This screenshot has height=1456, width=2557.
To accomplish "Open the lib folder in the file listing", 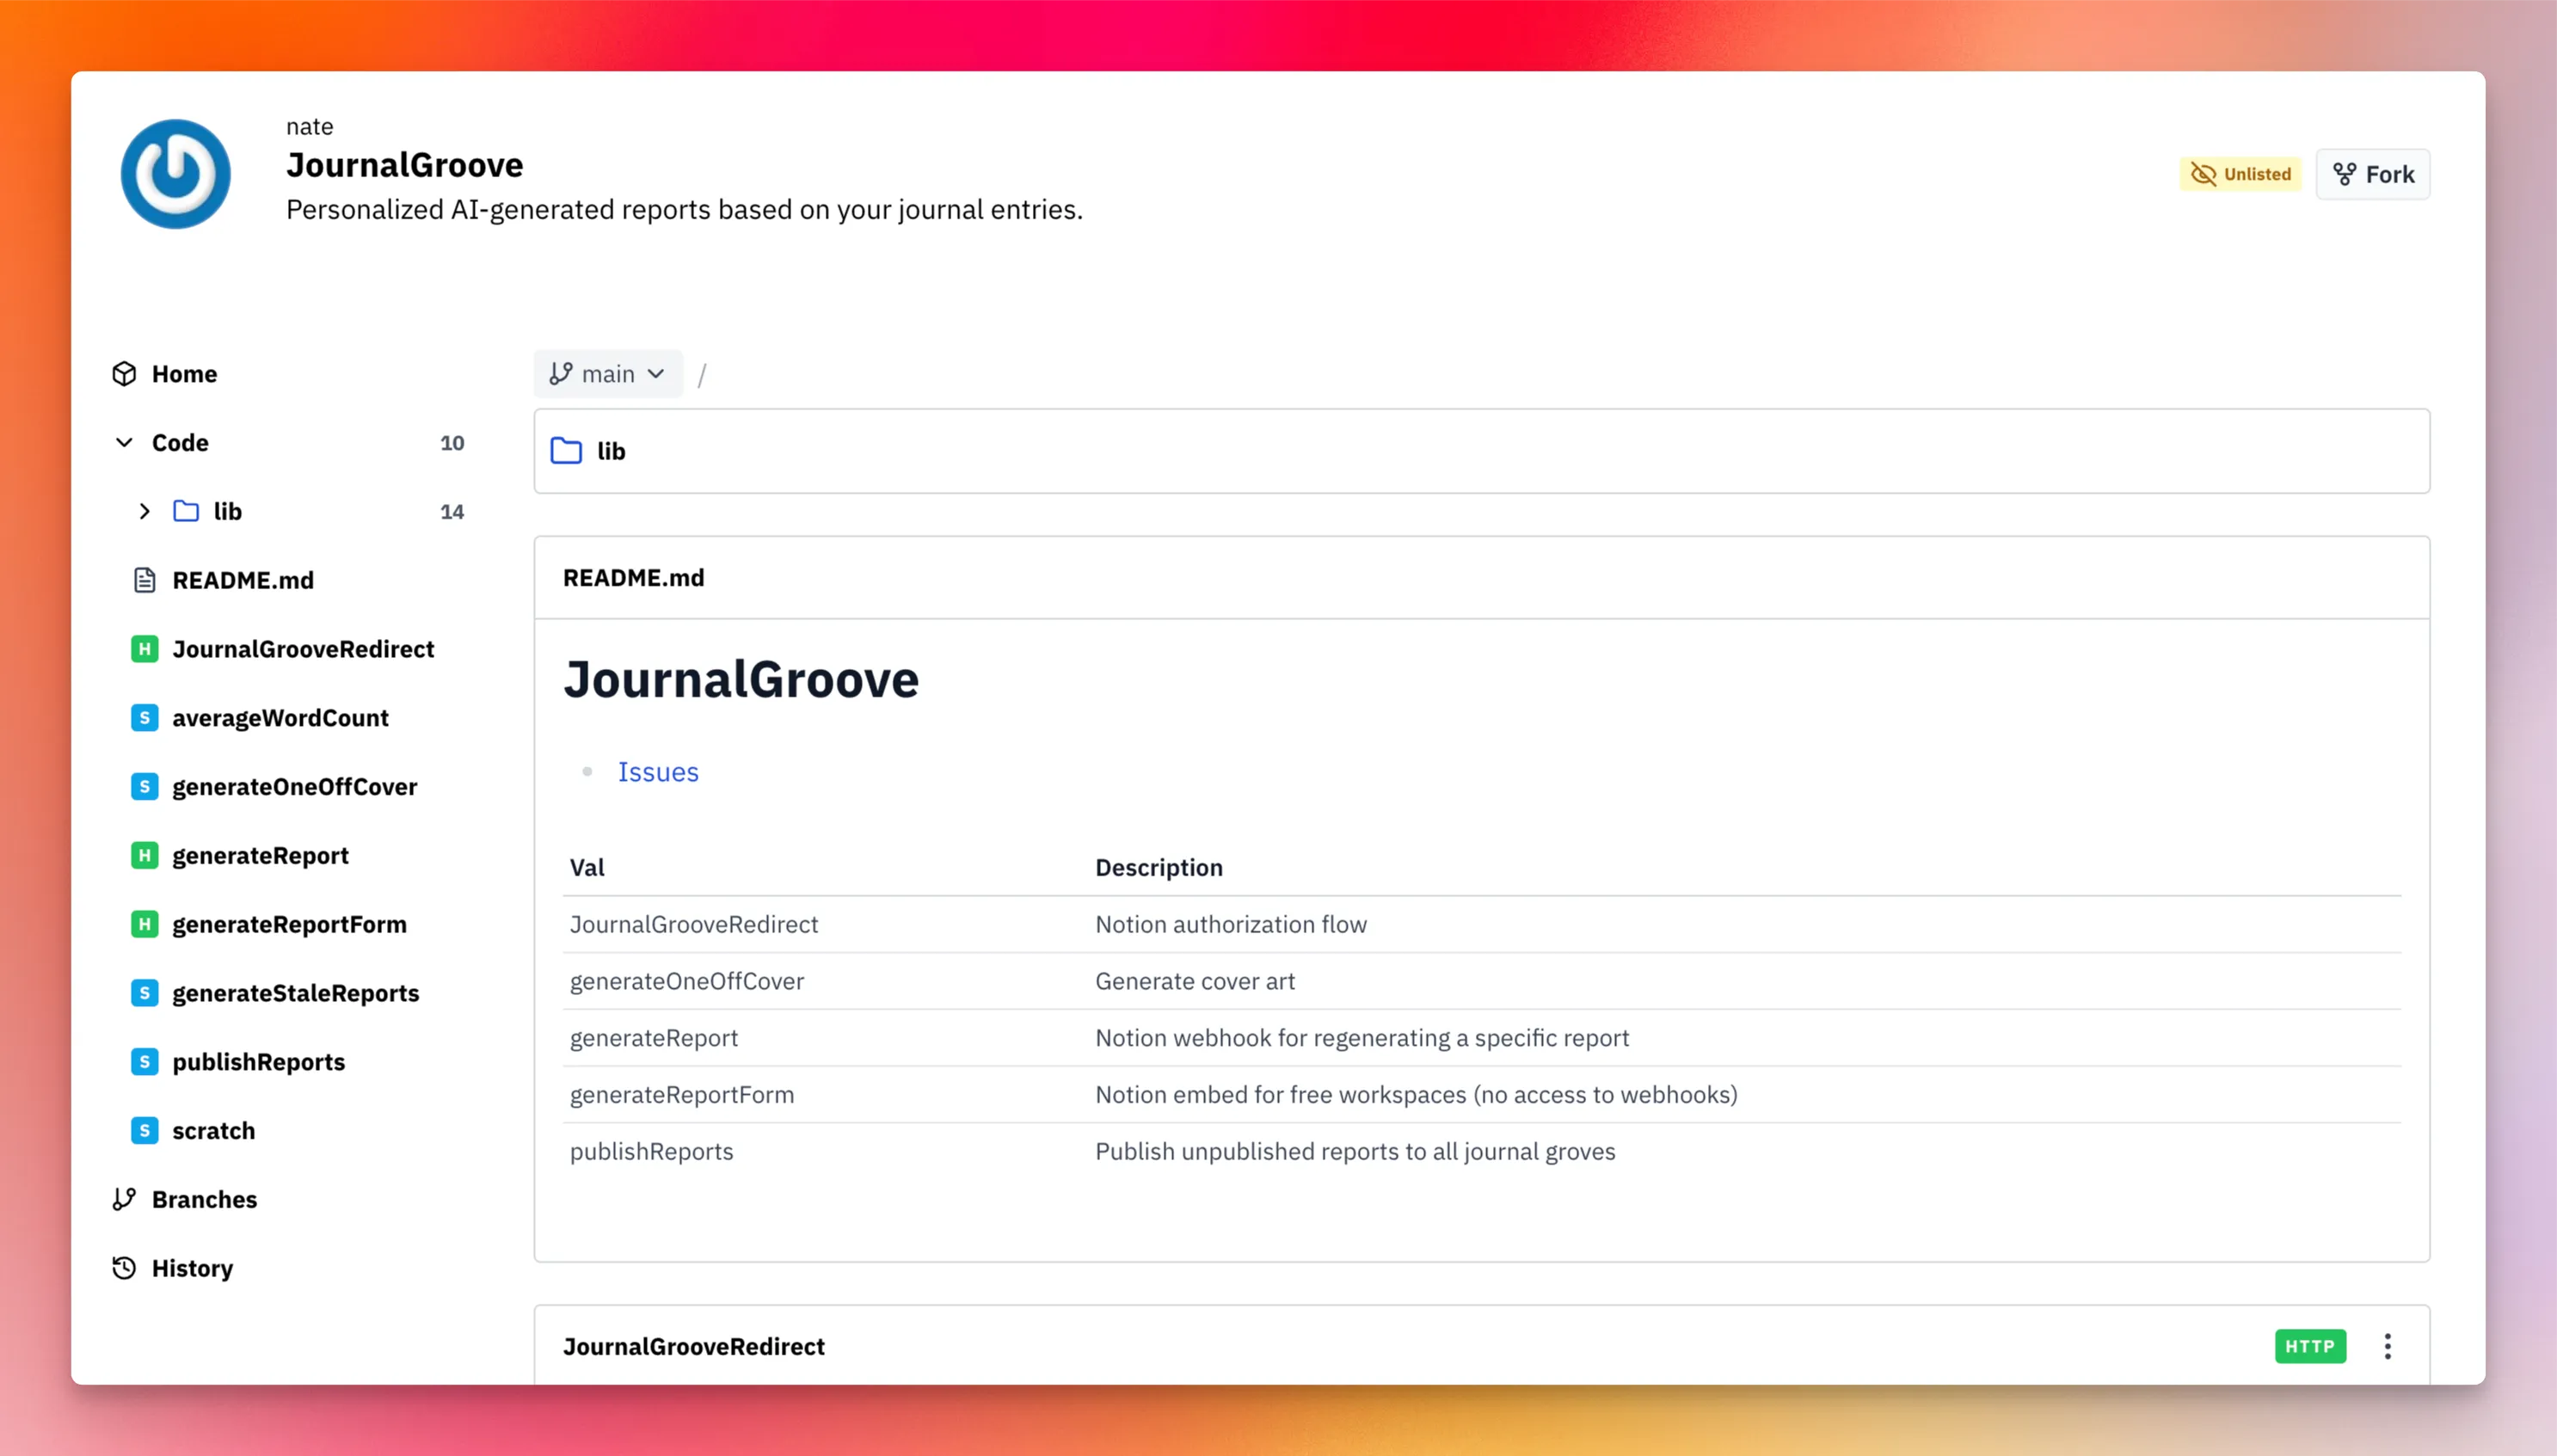I will (610, 451).
